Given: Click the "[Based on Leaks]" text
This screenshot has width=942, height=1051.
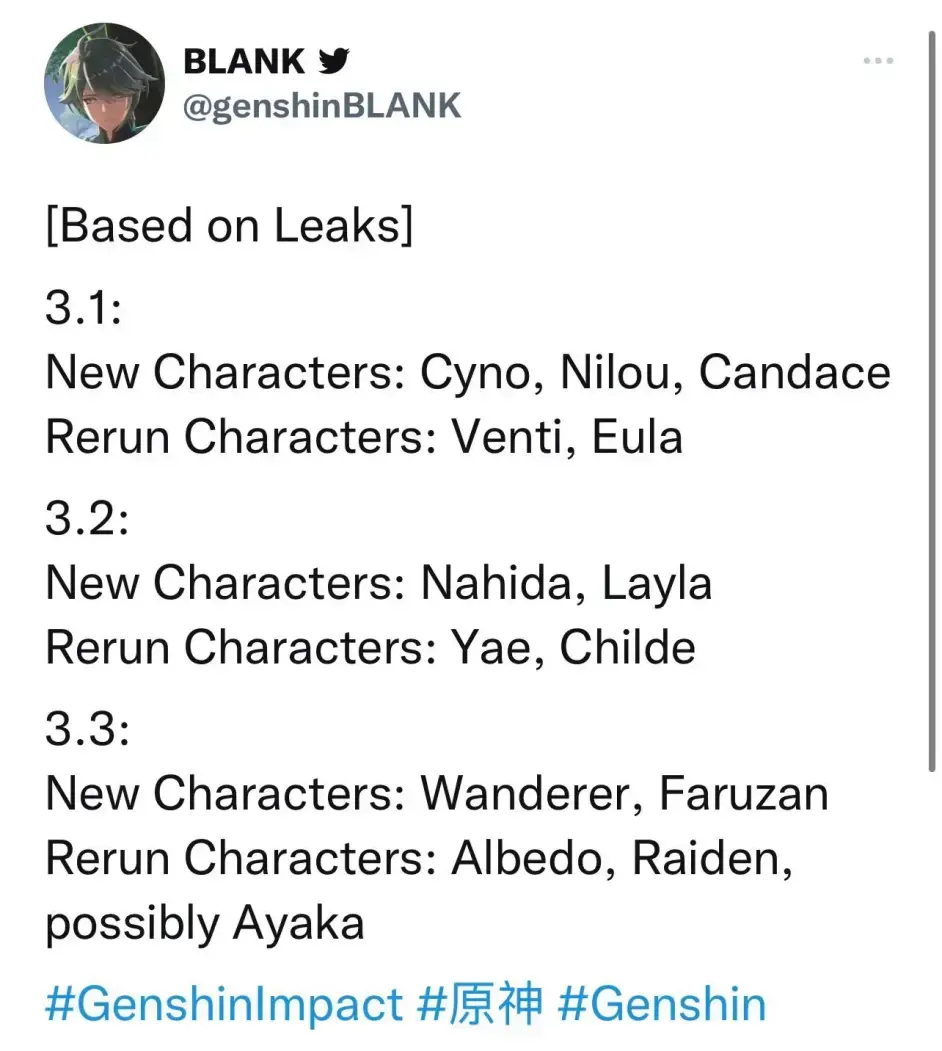Looking at the screenshot, I should pos(229,227).
